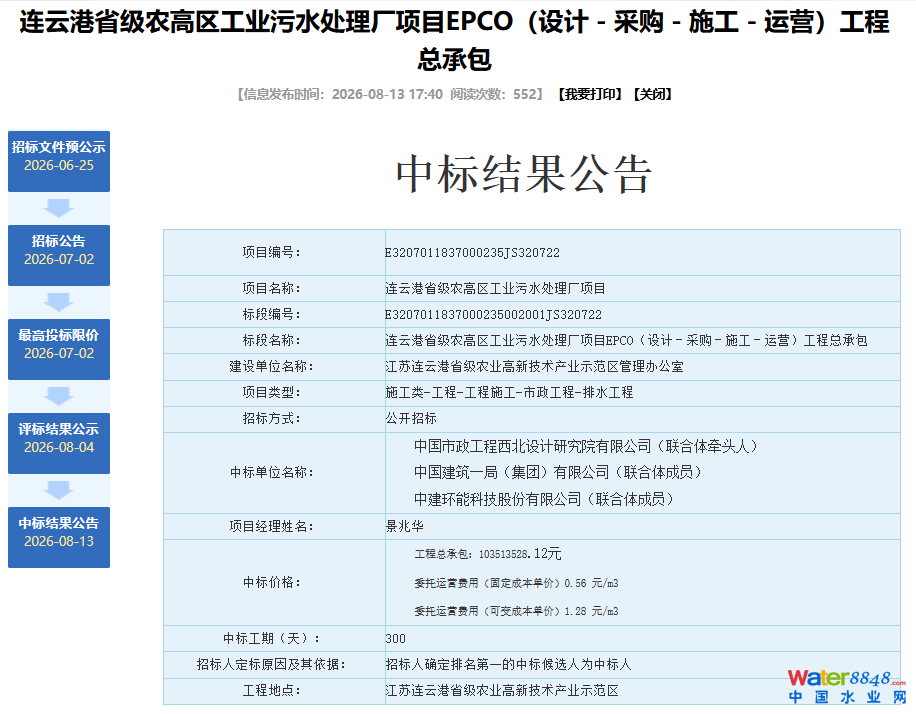Click 中建环能科技股份有限公司 member
This screenshot has width=916, height=714.
544,500
